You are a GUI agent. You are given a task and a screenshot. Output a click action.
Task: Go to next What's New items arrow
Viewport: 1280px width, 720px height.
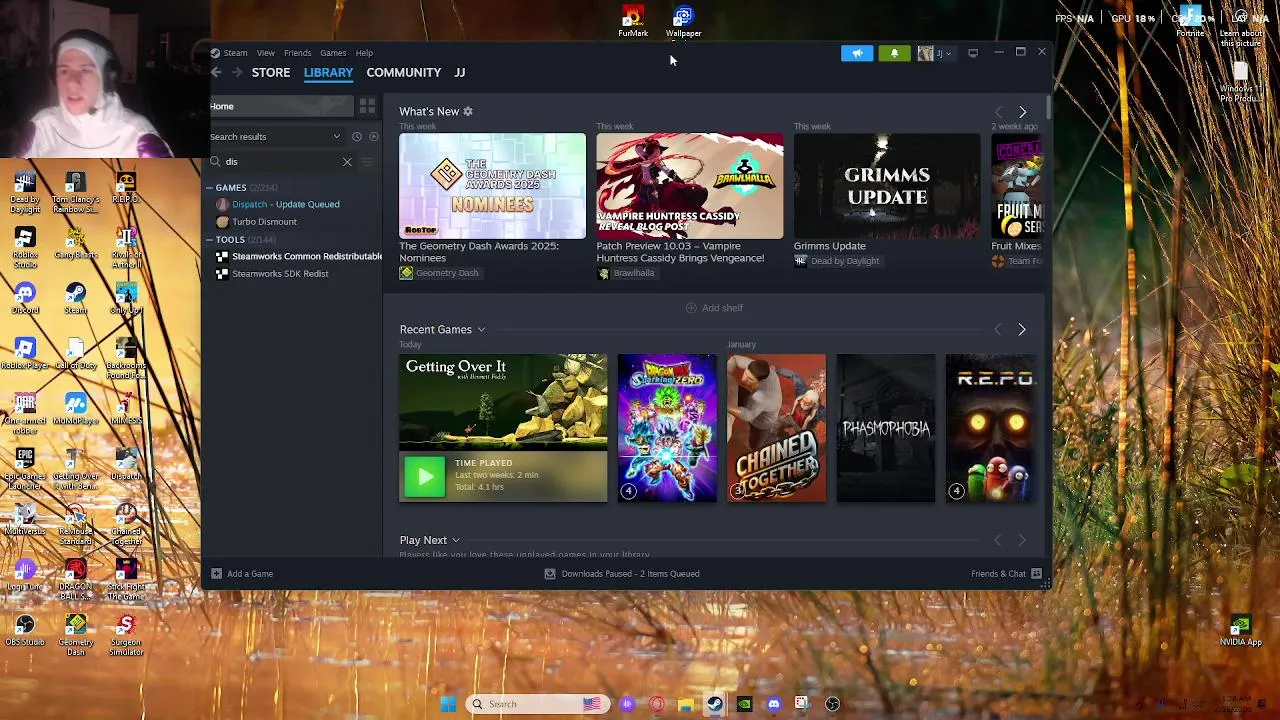1022,112
